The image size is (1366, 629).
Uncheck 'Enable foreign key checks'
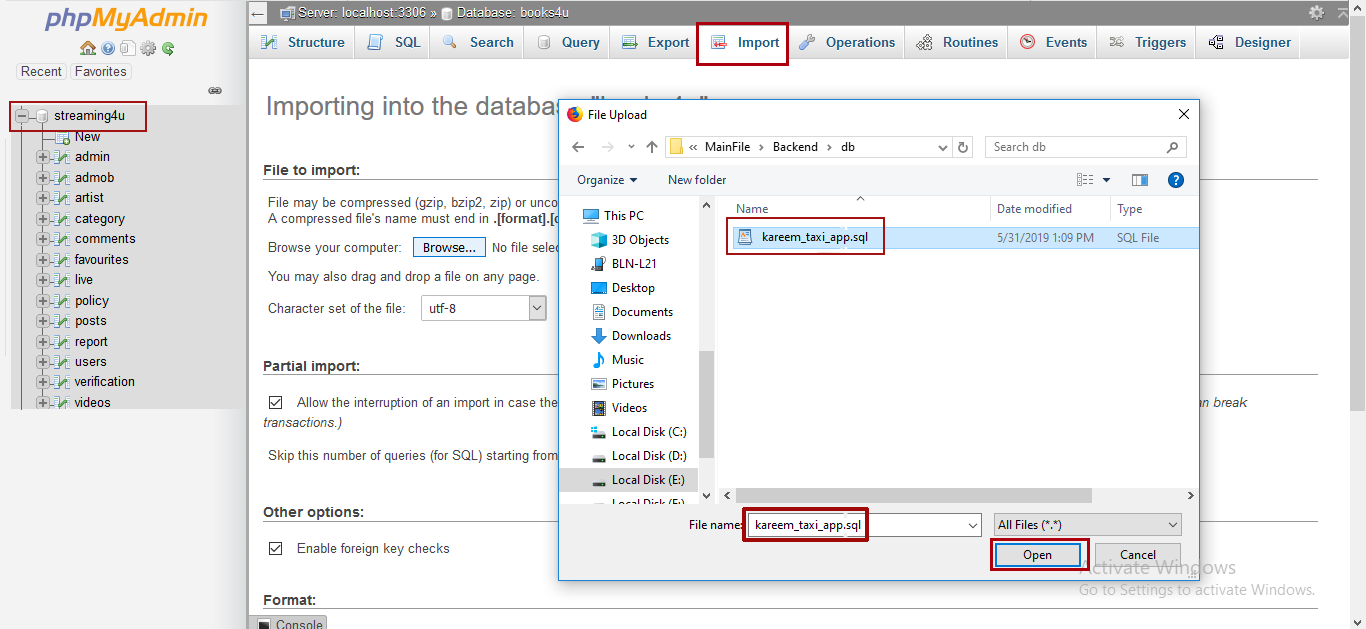point(275,549)
